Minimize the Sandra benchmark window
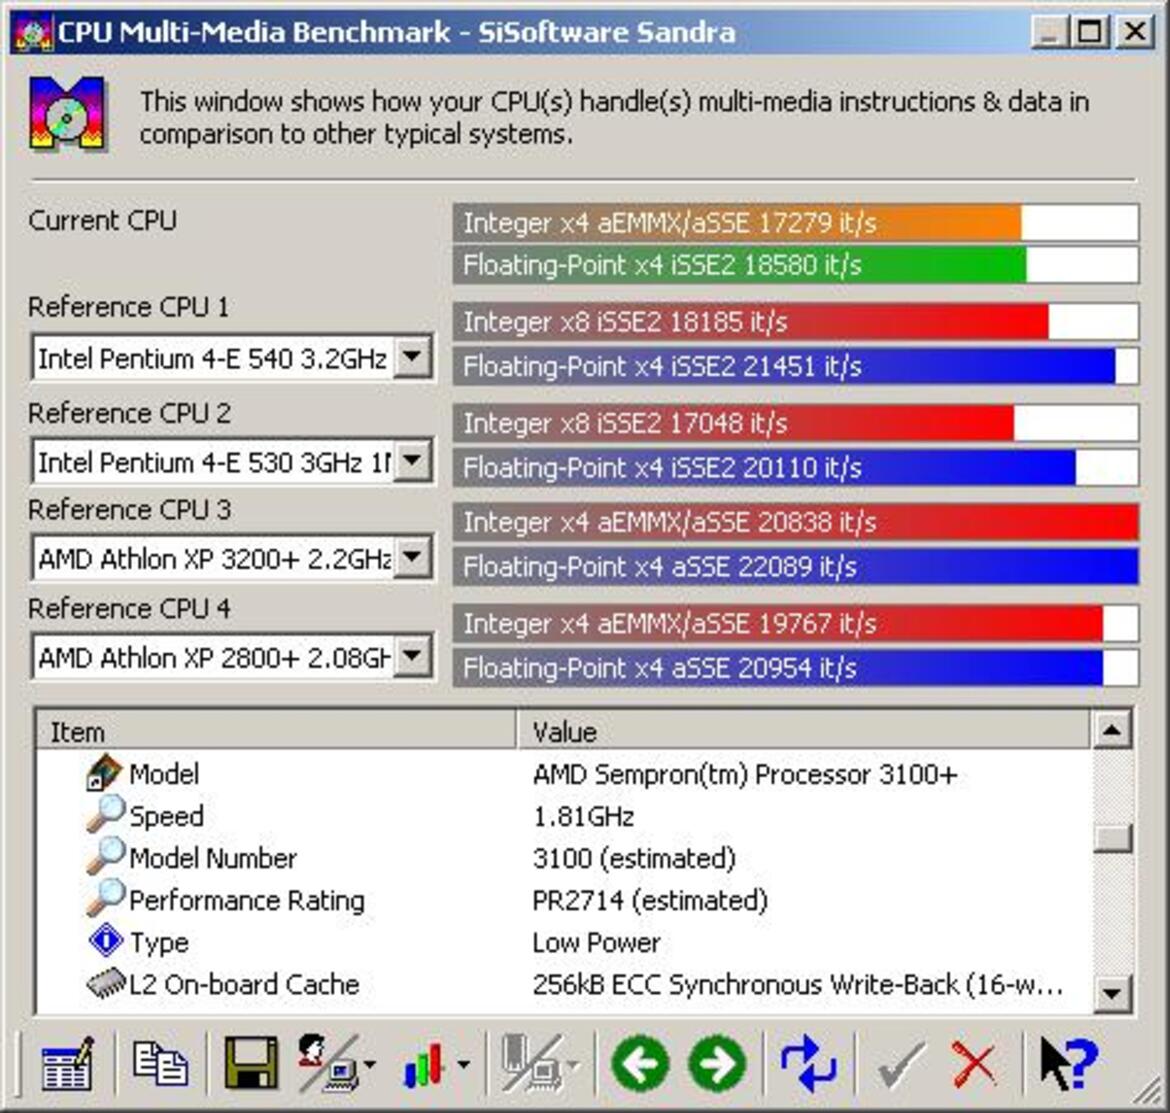Viewport: 1170px width, 1113px height. pos(1051,32)
